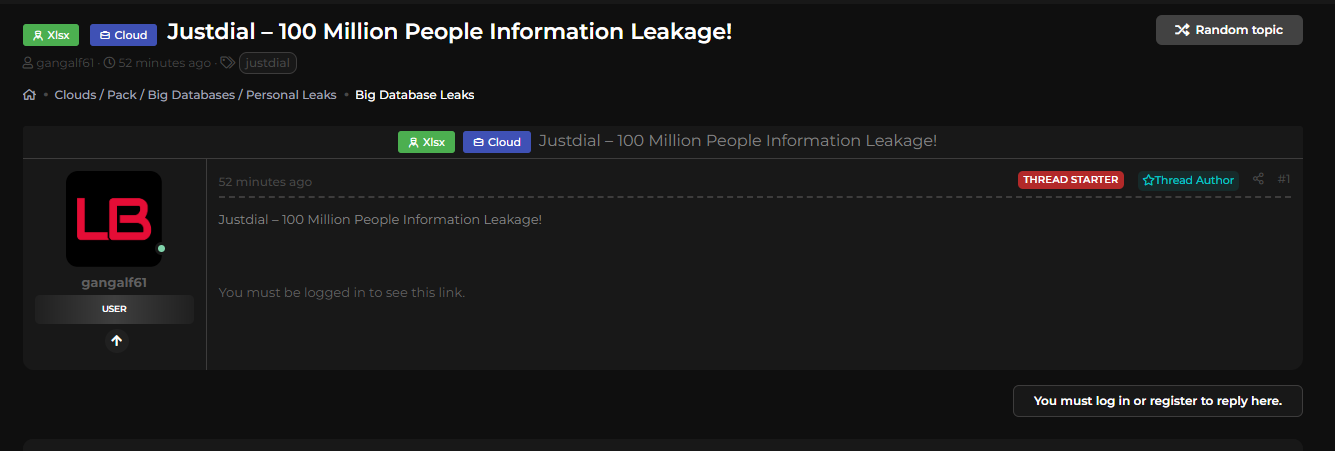The height and width of the screenshot is (451, 1335).
Task: Click the post number #1 link
Action: (x=1284, y=179)
